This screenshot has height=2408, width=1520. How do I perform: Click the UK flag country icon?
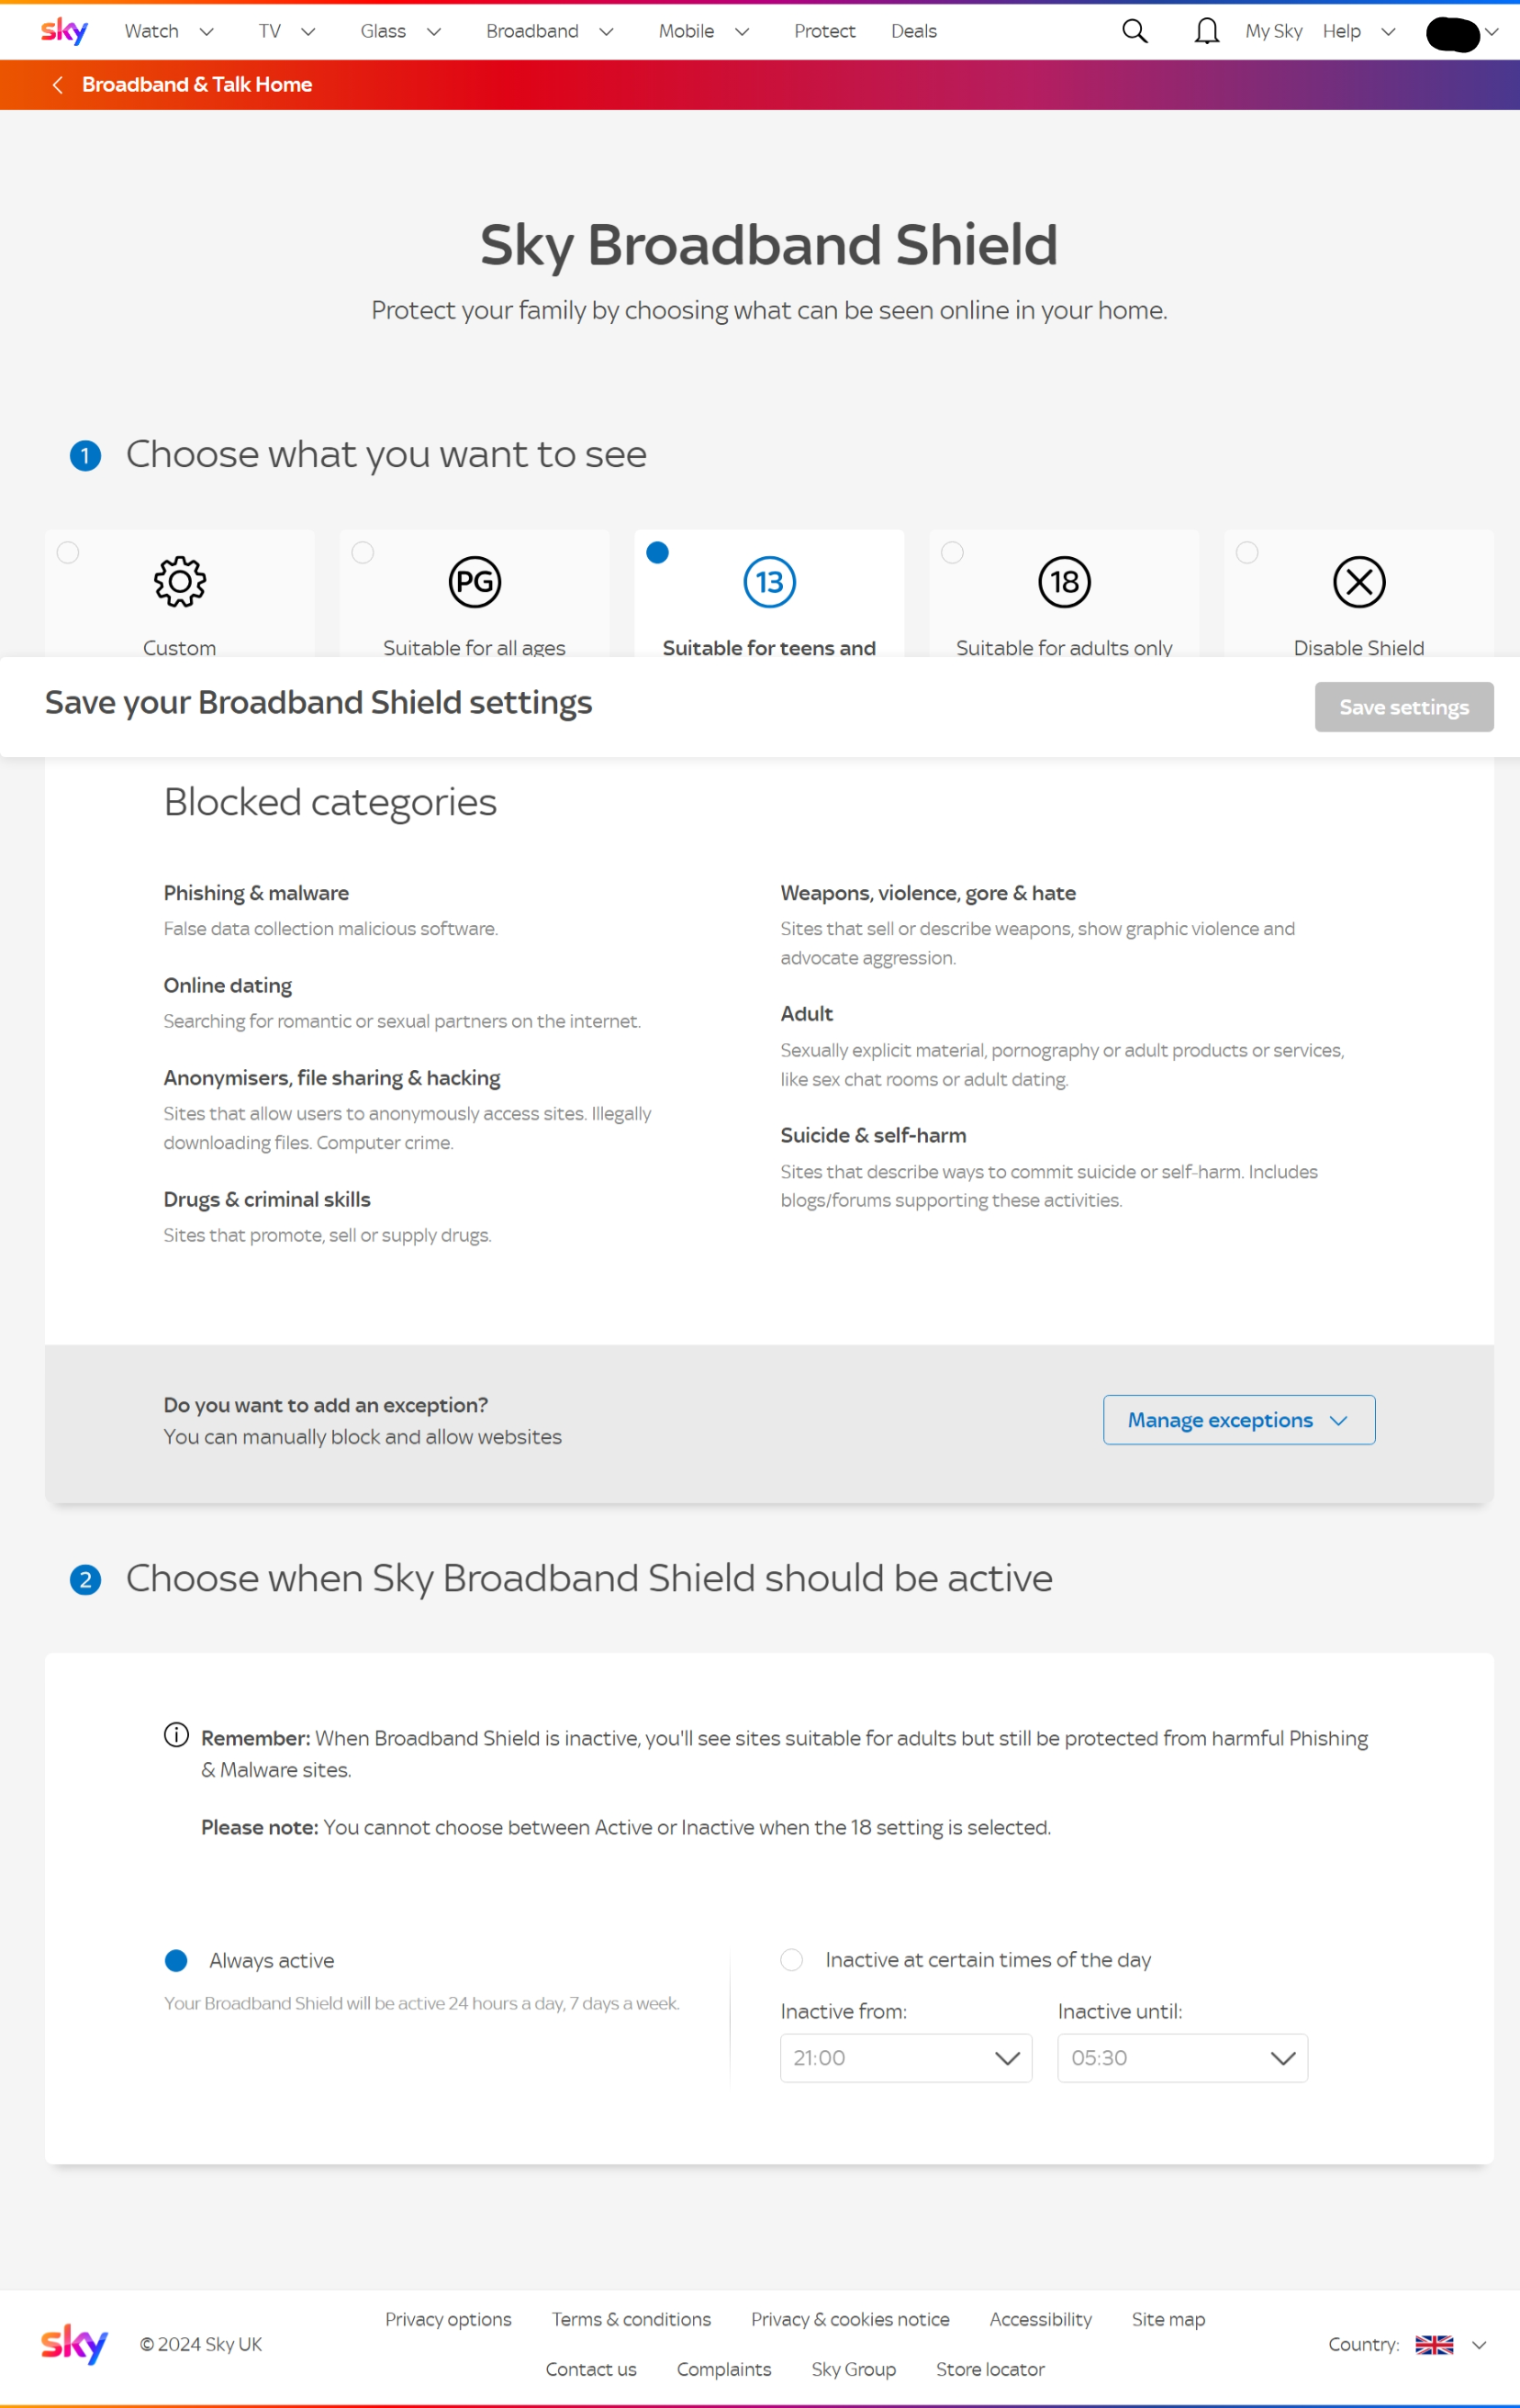click(1435, 2343)
